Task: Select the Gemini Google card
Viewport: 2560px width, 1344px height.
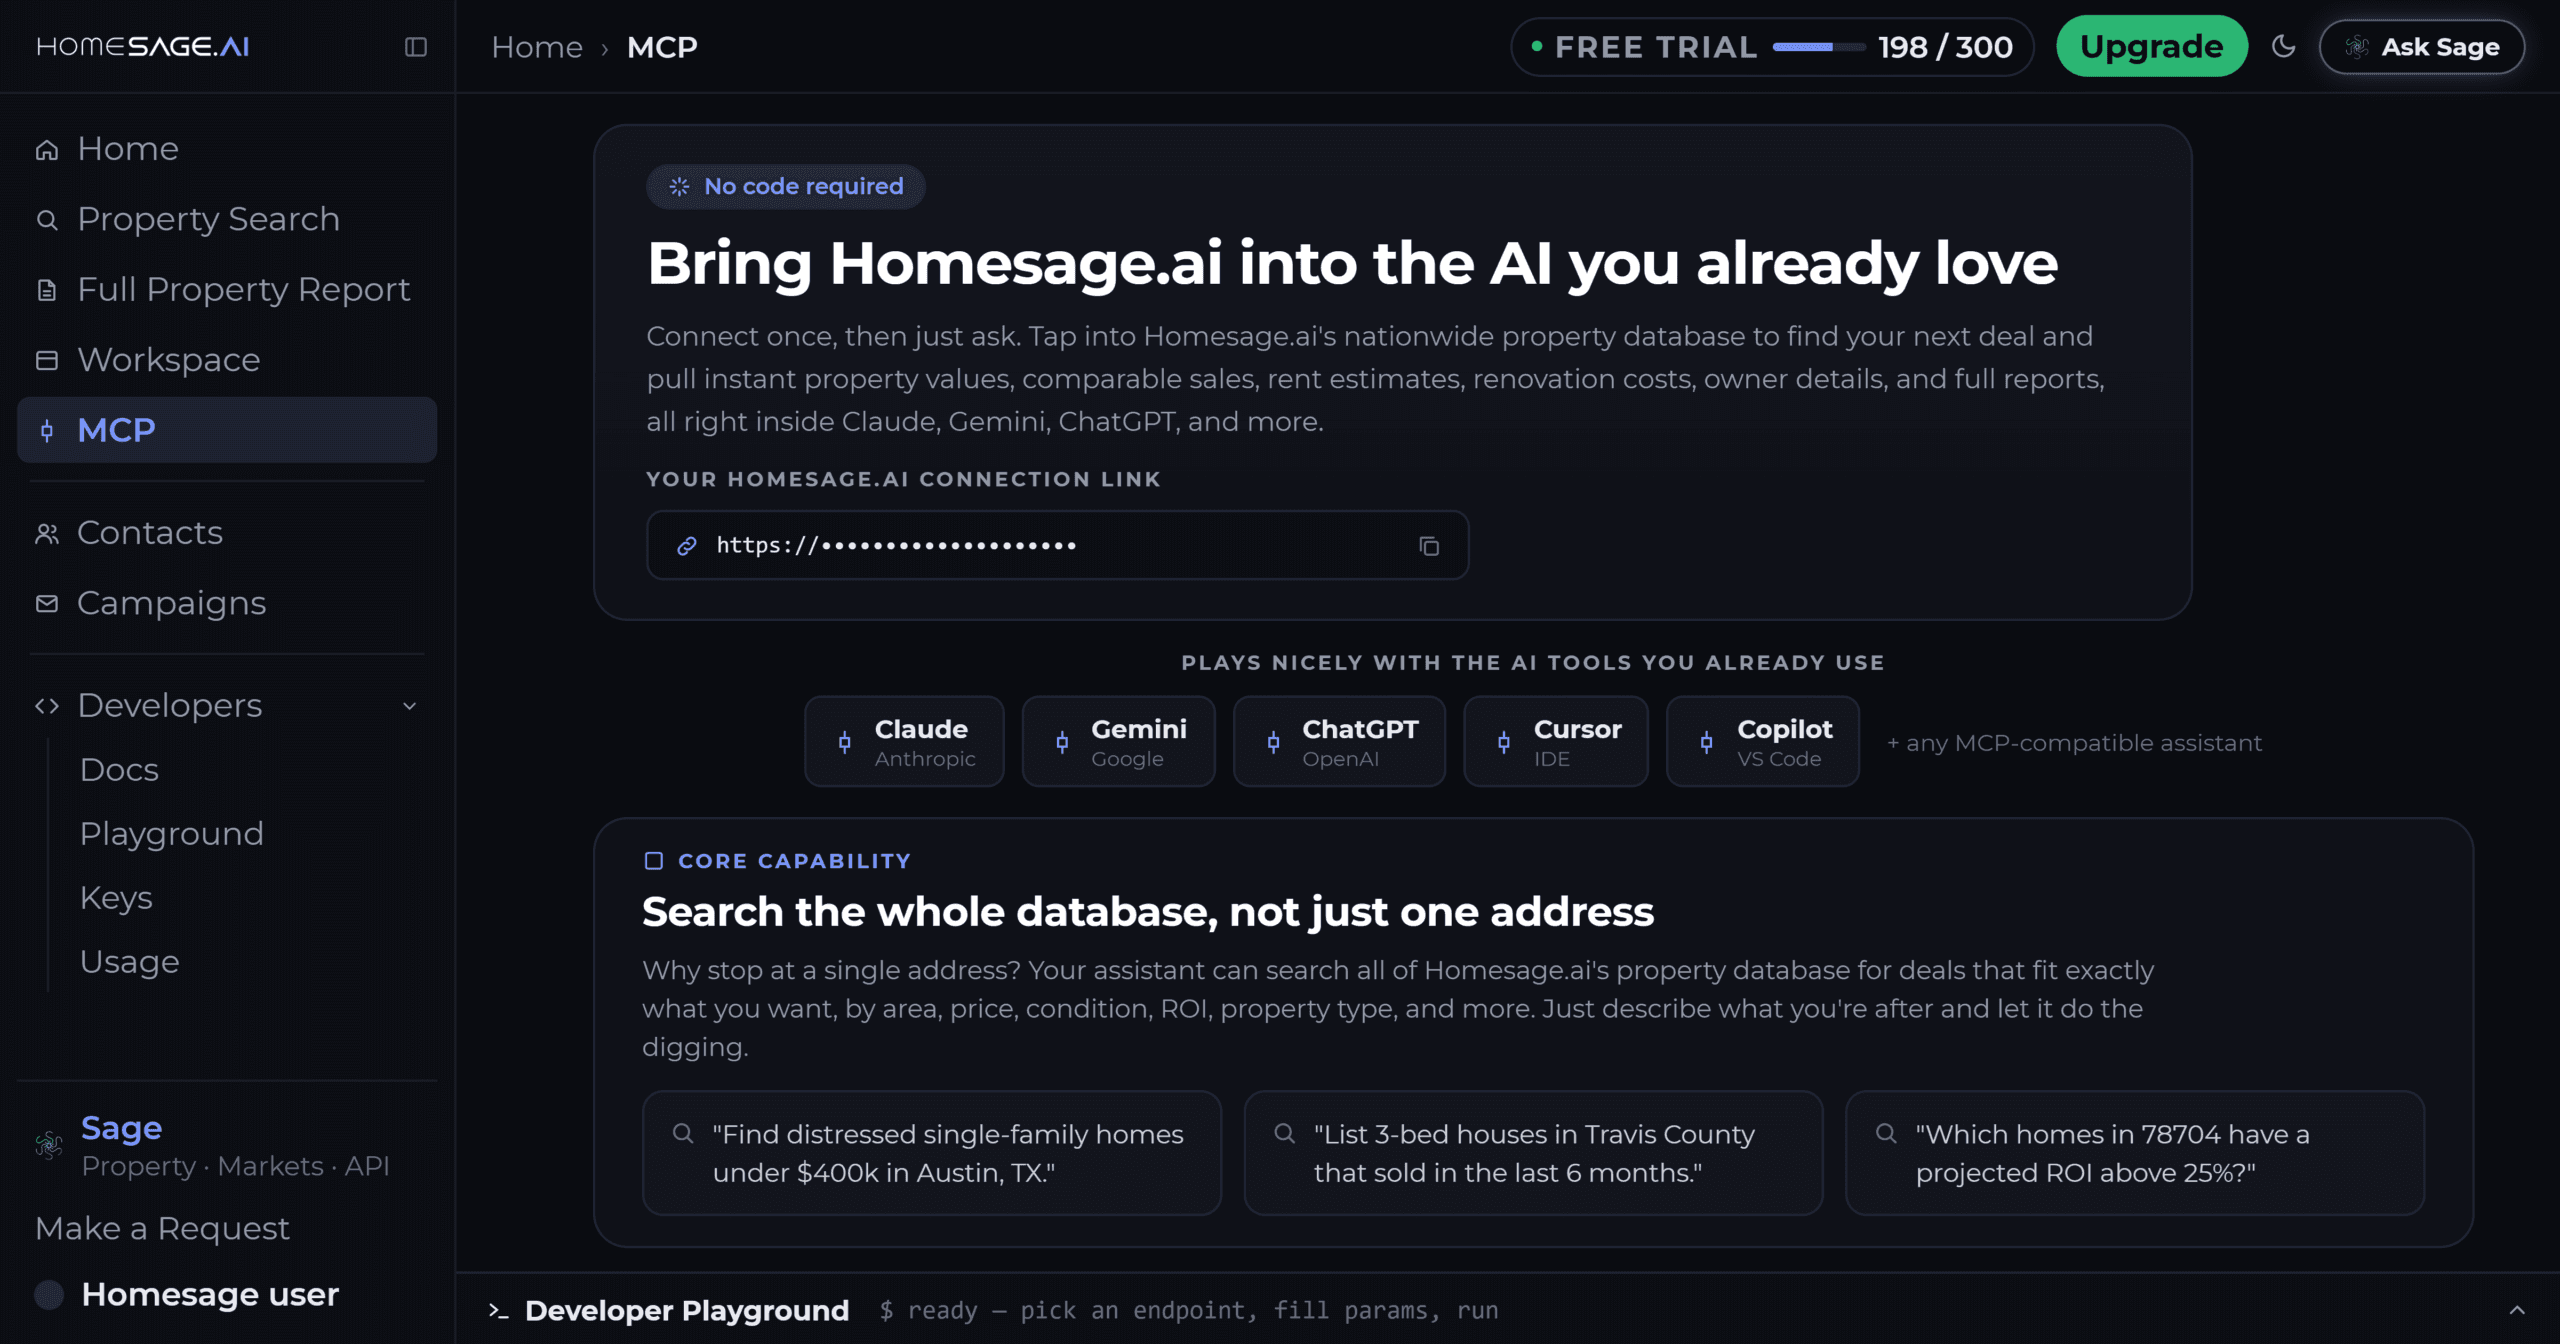Action: pyautogui.click(x=1119, y=742)
